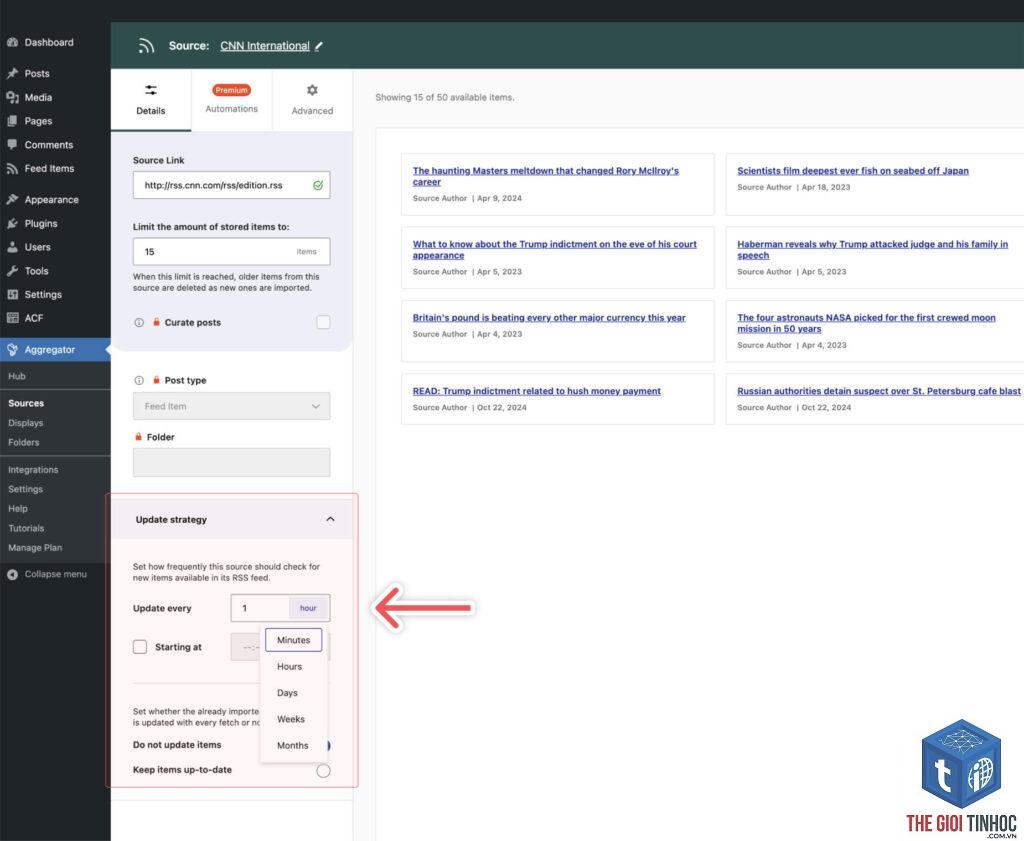
Task: Click the stored items limit field
Action: point(231,251)
